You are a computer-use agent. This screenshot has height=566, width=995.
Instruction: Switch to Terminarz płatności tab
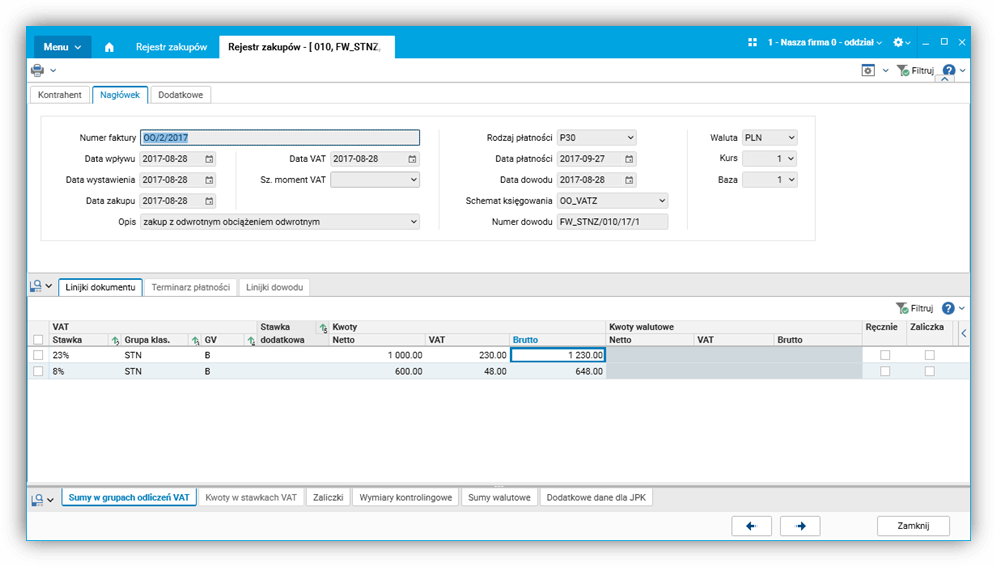click(190, 287)
